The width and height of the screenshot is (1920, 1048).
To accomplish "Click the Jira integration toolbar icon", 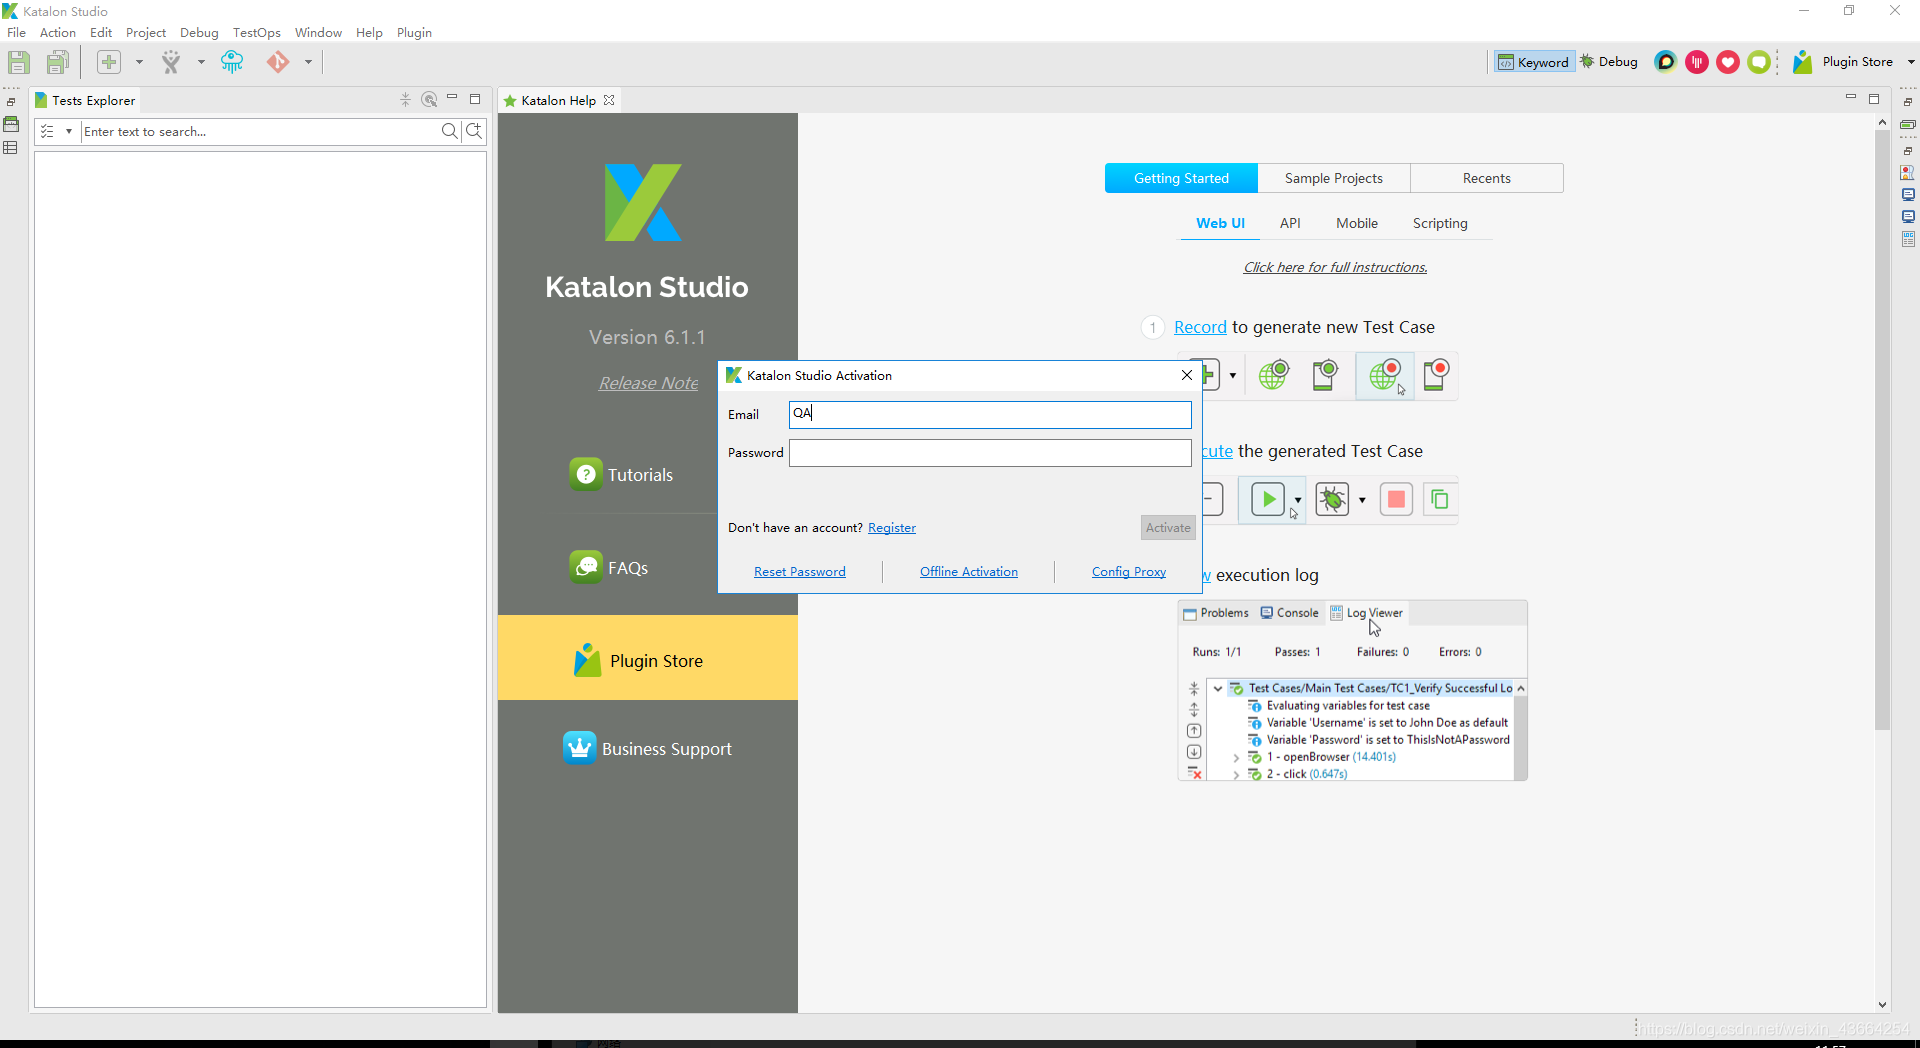I will pyautogui.click(x=171, y=62).
